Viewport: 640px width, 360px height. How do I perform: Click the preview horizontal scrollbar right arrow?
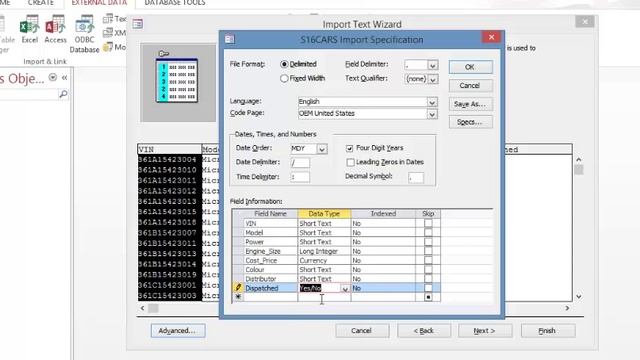(x=567, y=308)
